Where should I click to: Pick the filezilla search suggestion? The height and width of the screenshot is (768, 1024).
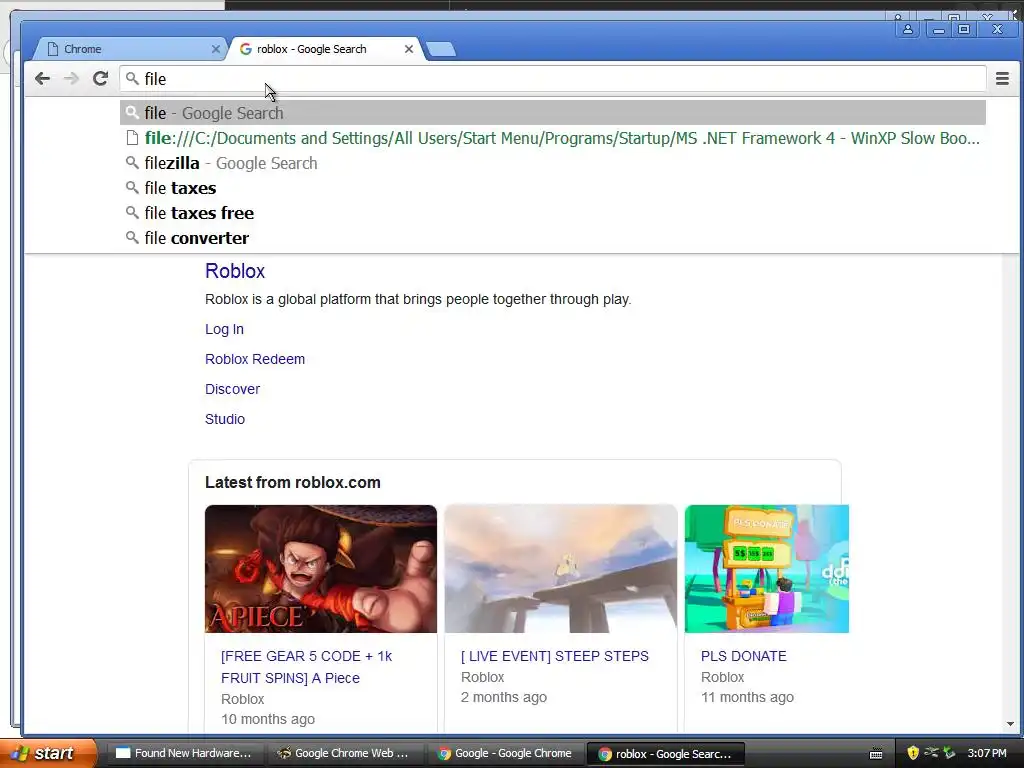552,163
